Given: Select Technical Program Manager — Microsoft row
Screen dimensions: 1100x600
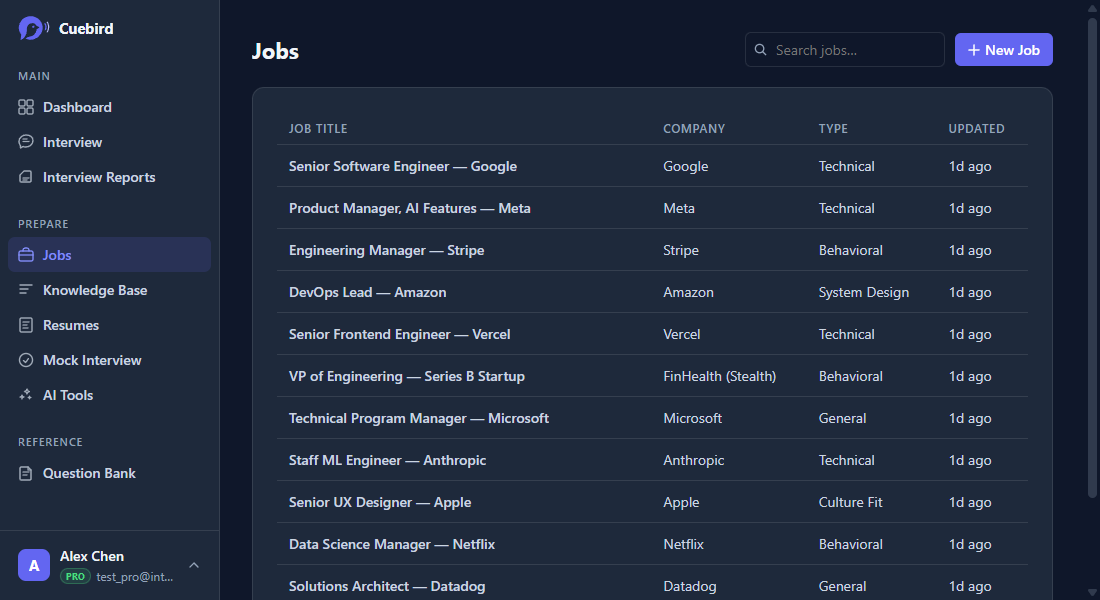Looking at the screenshot, I should tap(652, 418).
